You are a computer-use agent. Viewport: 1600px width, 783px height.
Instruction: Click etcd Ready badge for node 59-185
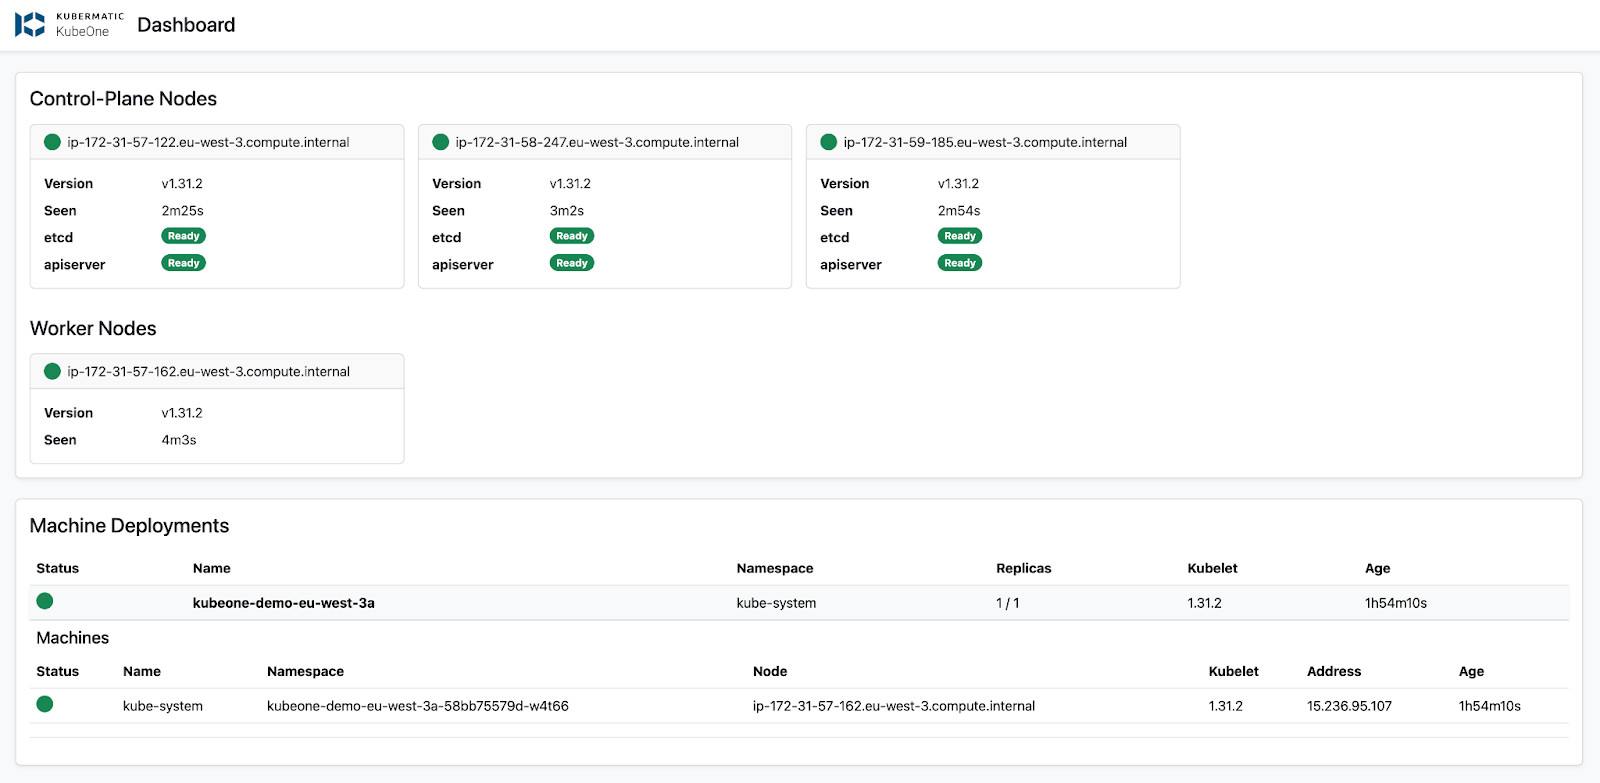click(x=960, y=236)
